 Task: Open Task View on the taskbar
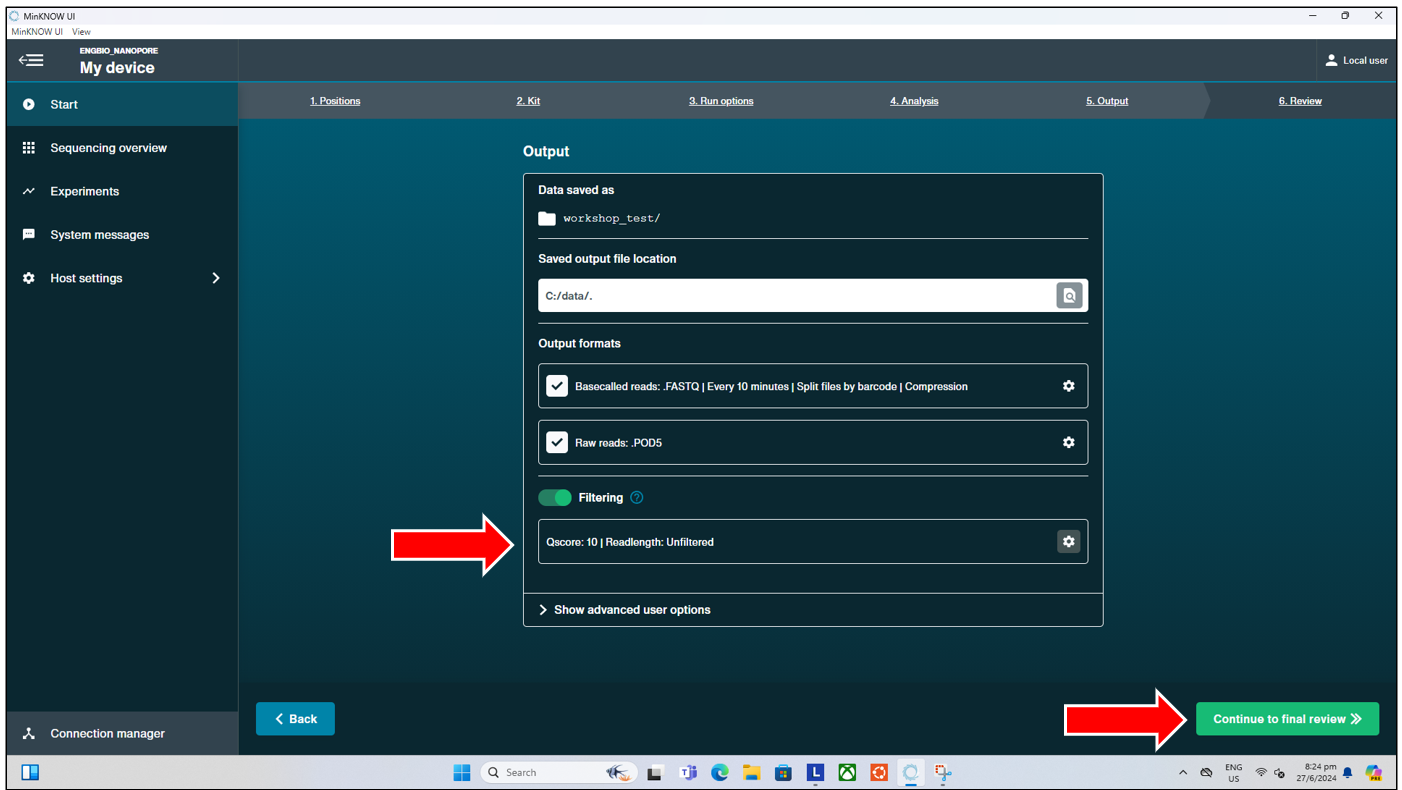655,772
